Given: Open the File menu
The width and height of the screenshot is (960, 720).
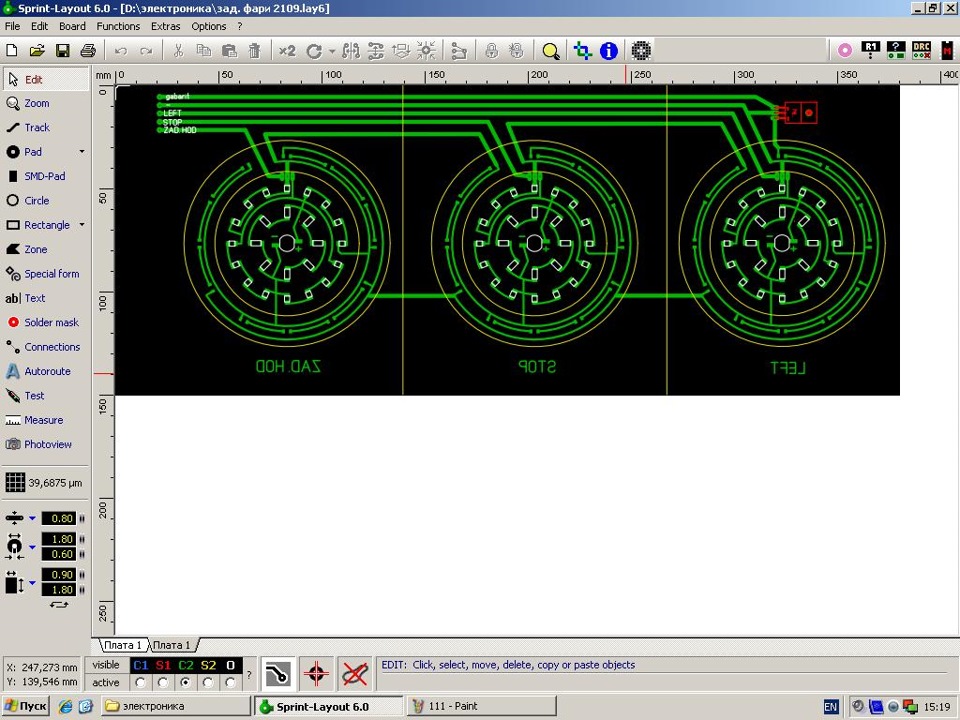Looking at the screenshot, I should pyautogui.click(x=12, y=26).
